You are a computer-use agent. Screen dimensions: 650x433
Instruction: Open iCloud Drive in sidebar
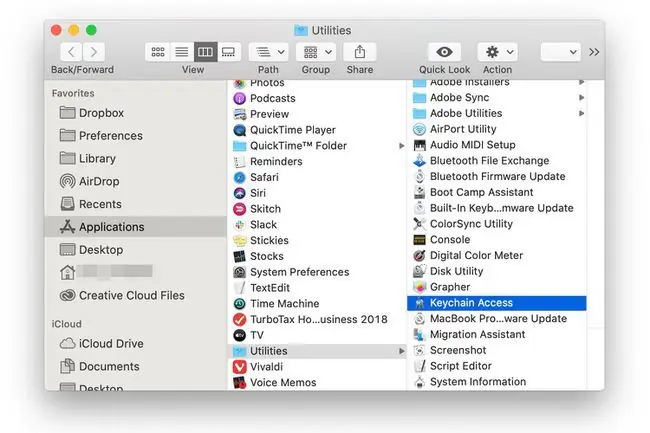135,343
